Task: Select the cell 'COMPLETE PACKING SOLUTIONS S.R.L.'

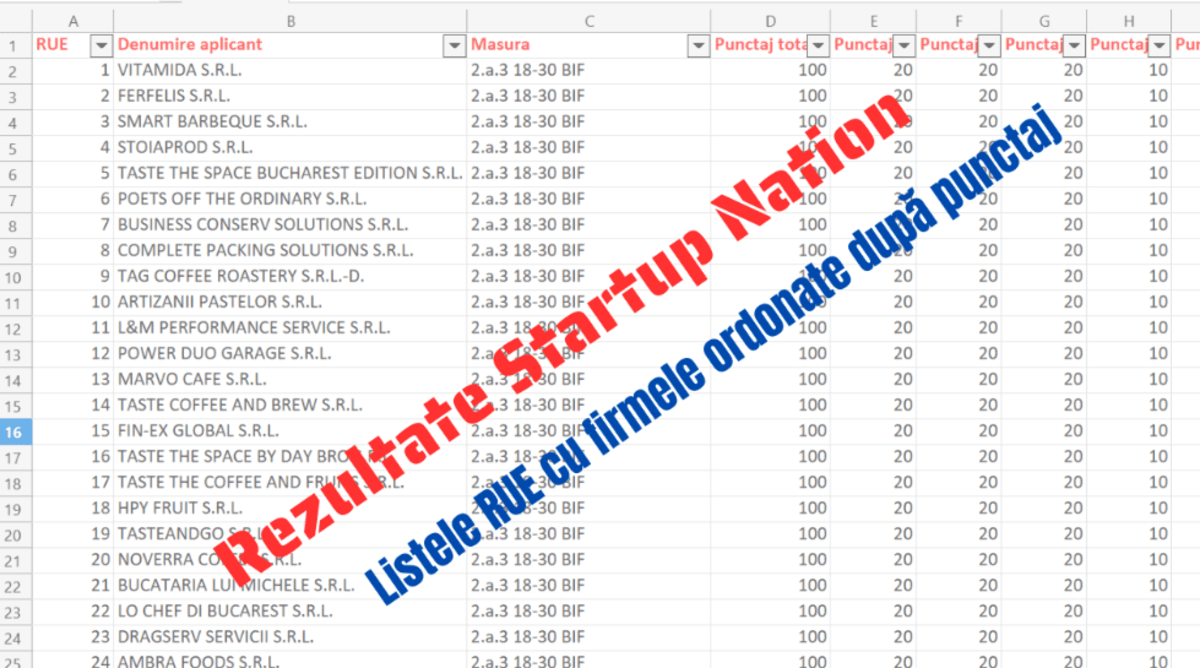Action: pyautogui.click(x=291, y=250)
